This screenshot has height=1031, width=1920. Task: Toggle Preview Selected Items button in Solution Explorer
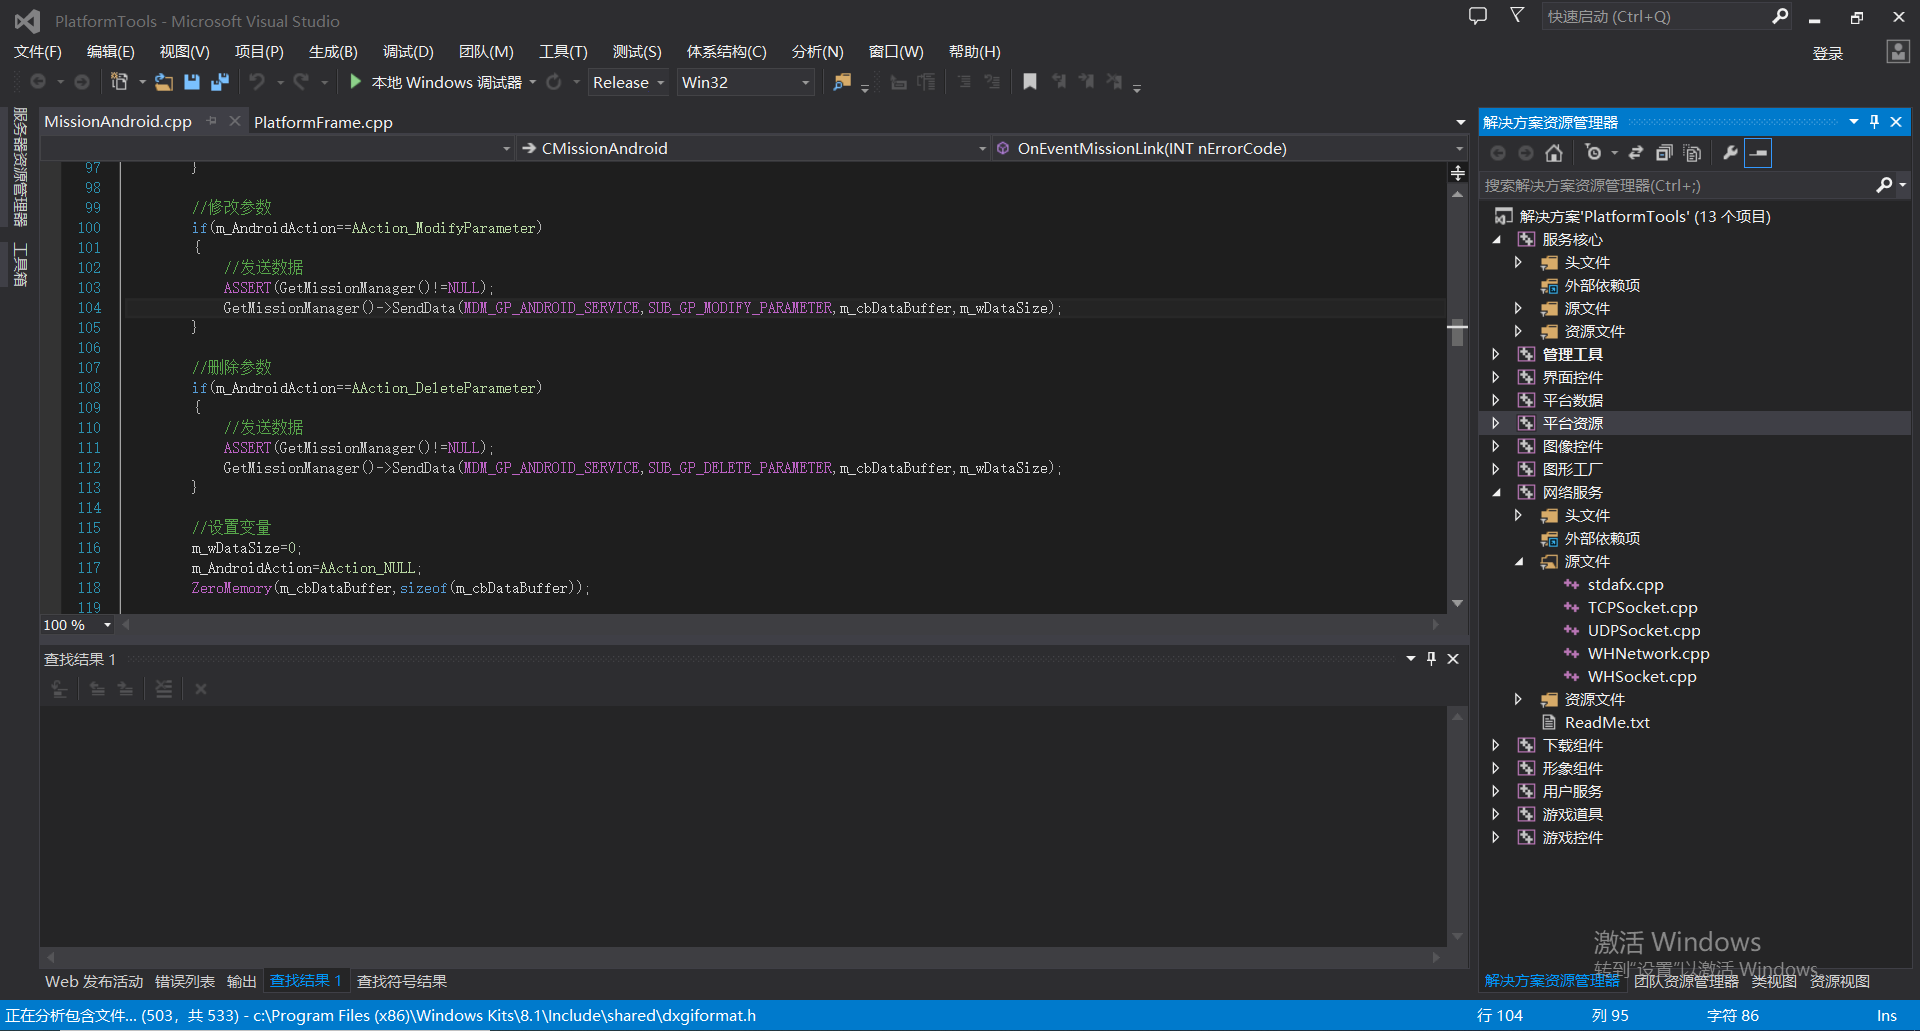click(x=1758, y=153)
